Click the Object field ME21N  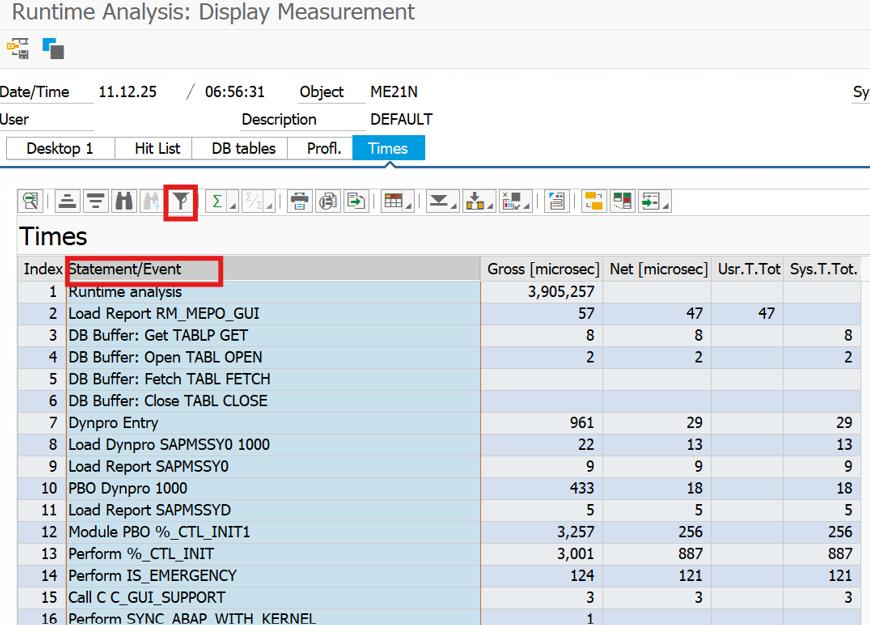pyautogui.click(x=394, y=92)
